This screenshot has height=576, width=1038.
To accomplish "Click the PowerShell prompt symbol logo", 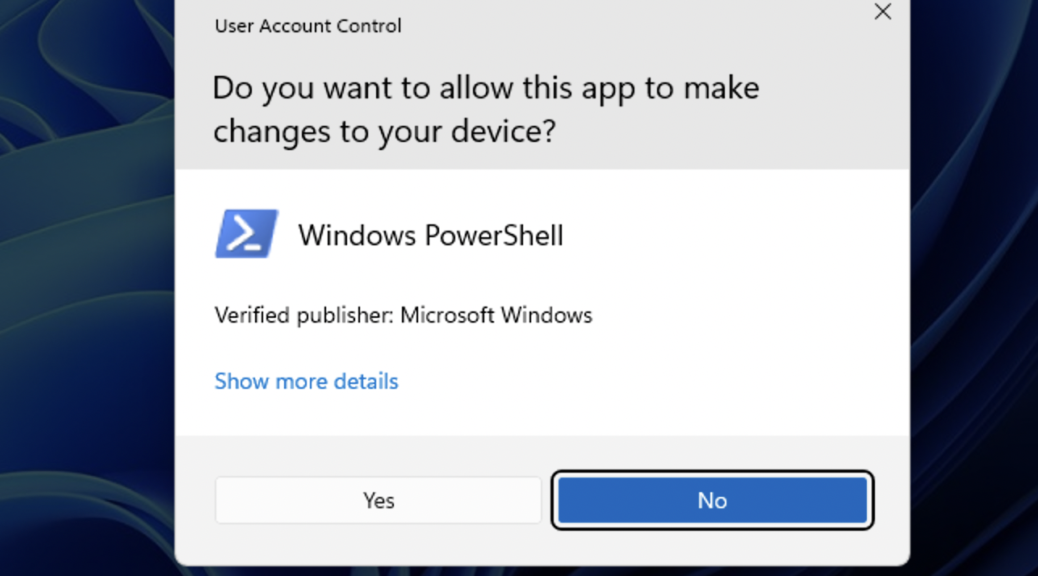I will 246,234.
